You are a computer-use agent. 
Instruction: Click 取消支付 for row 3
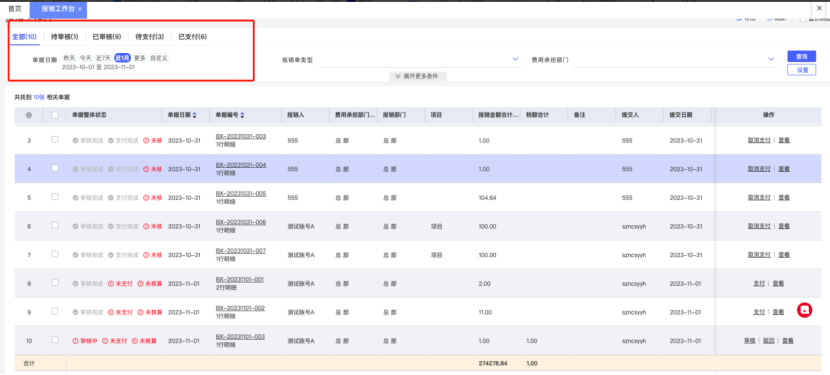click(759, 140)
